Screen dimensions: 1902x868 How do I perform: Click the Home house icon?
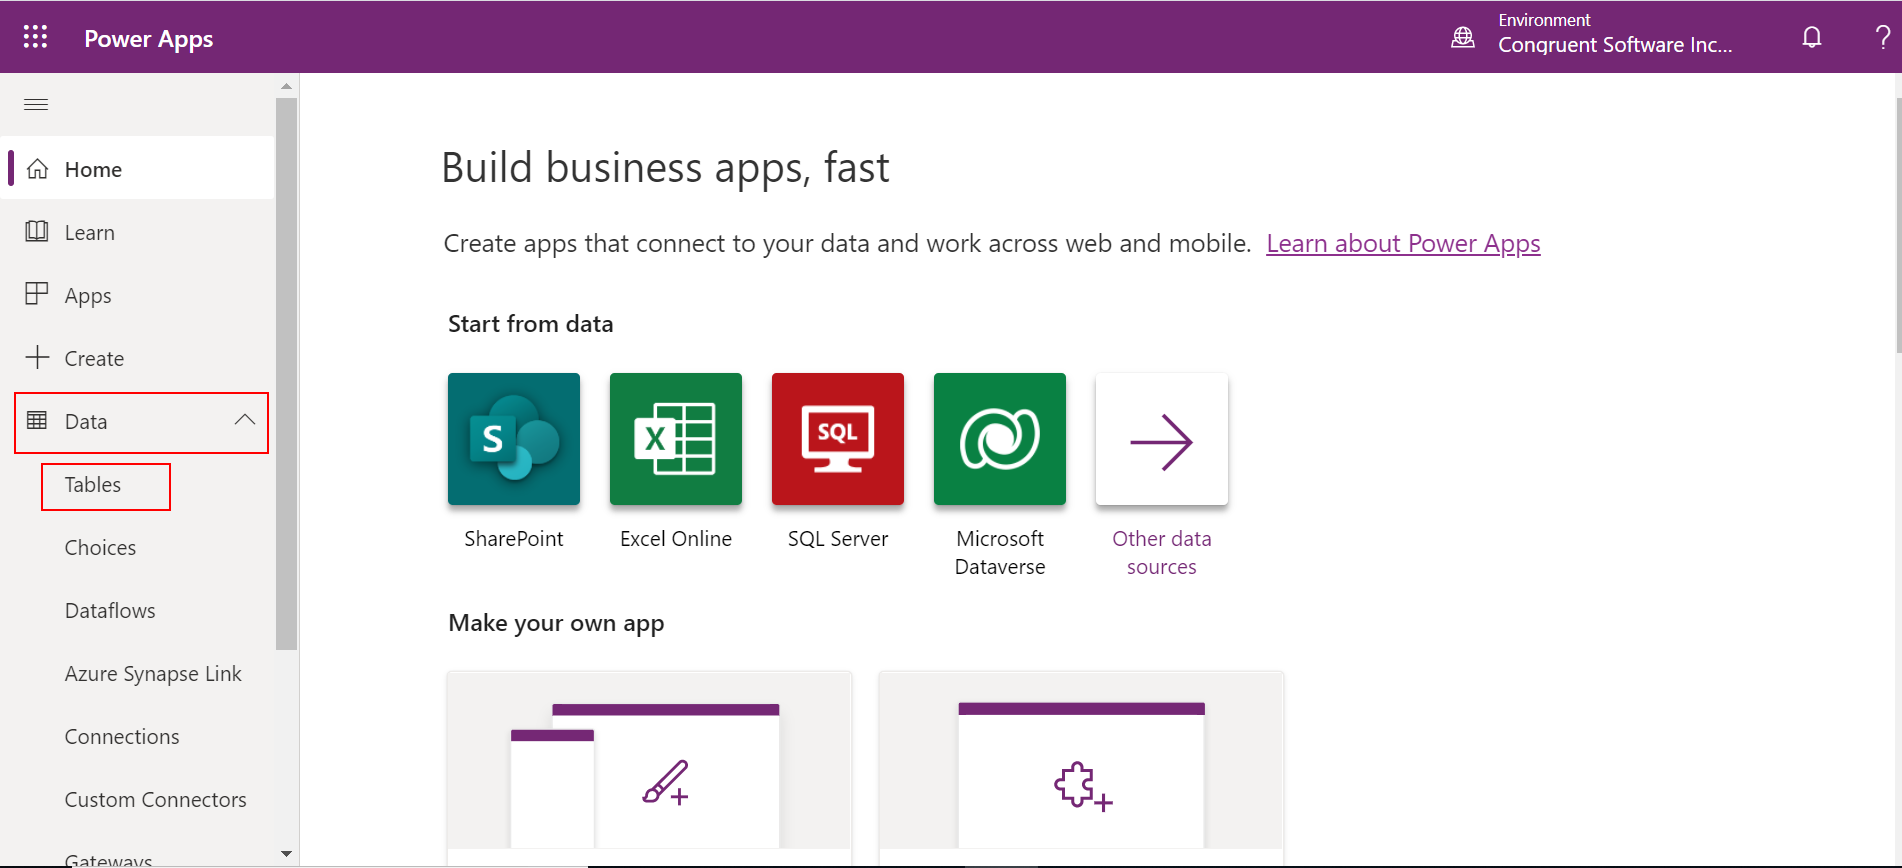click(37, 169)
